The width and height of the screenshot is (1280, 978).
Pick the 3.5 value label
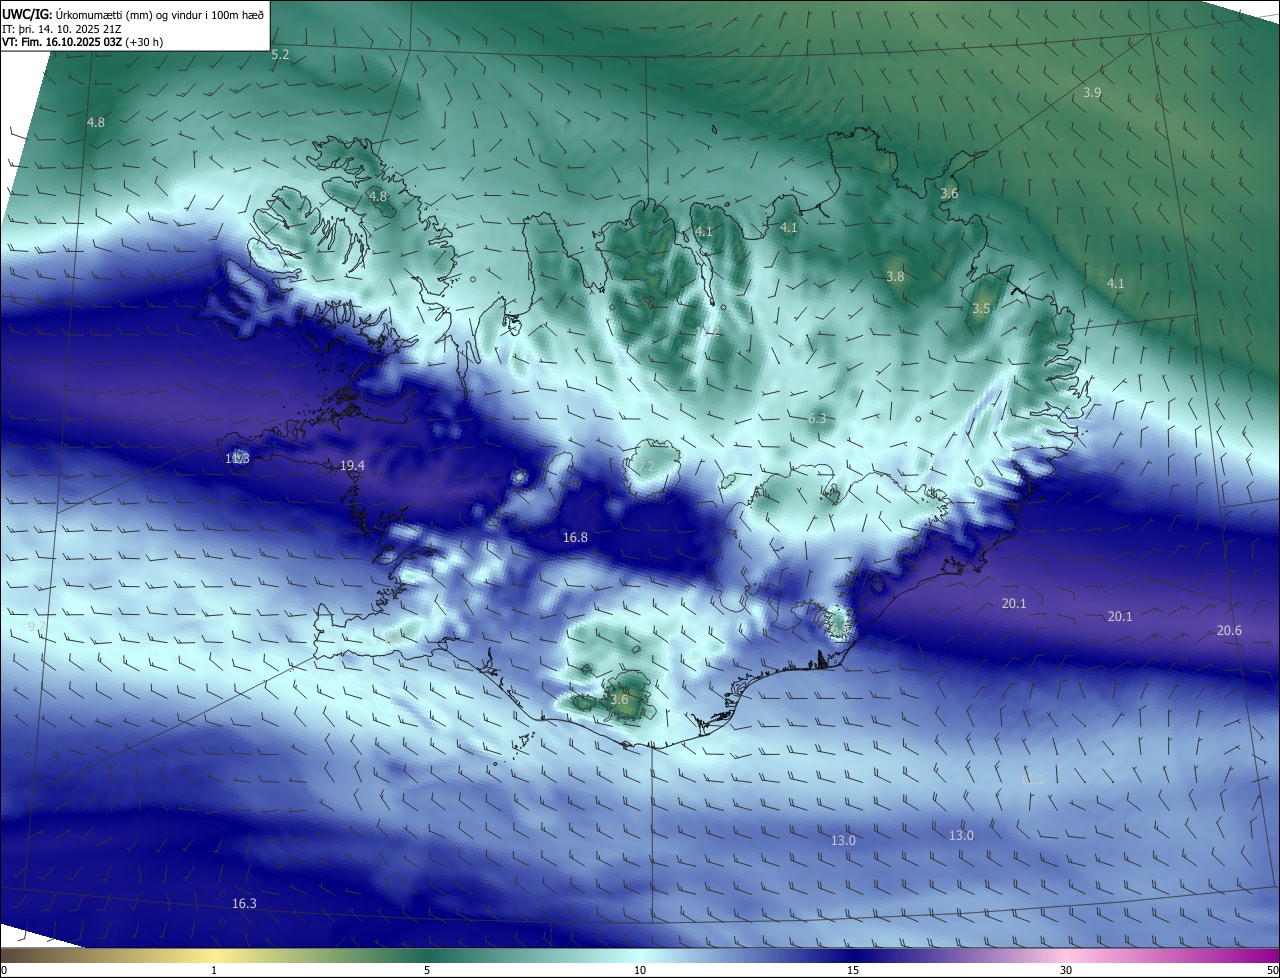click(981, 309)
